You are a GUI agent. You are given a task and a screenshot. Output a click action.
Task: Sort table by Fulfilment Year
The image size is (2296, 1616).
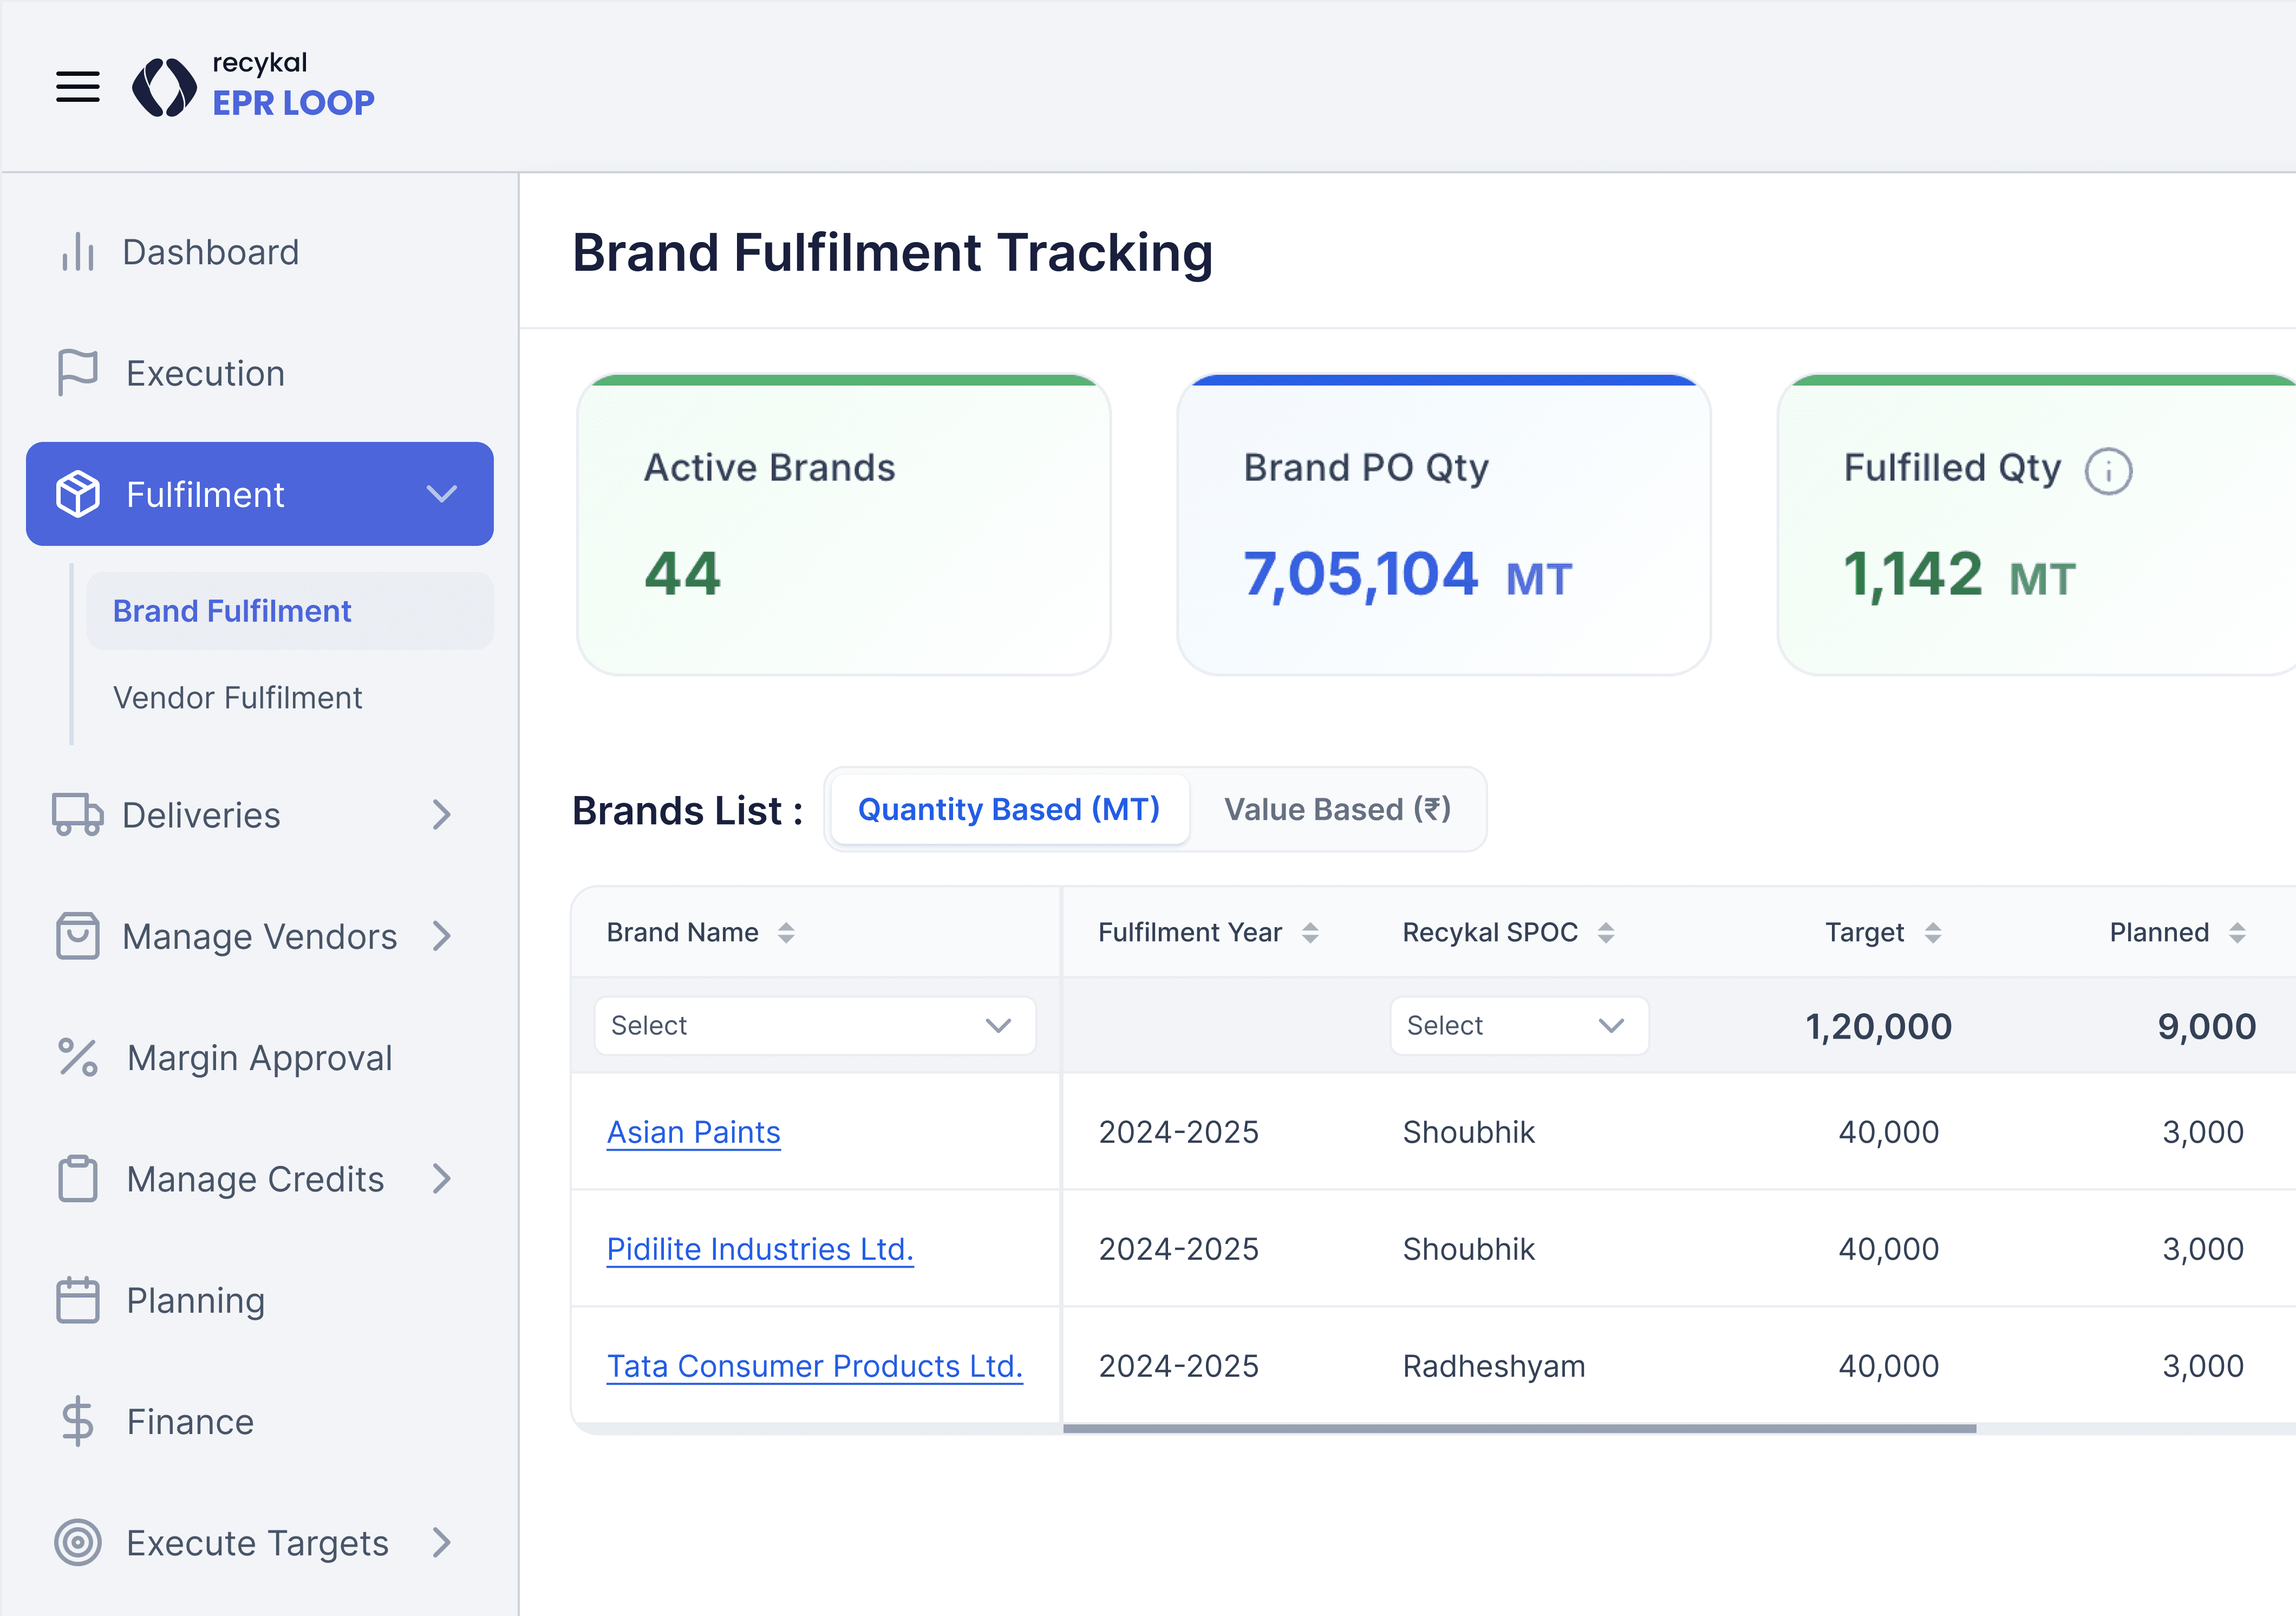tap(1310, 933)
